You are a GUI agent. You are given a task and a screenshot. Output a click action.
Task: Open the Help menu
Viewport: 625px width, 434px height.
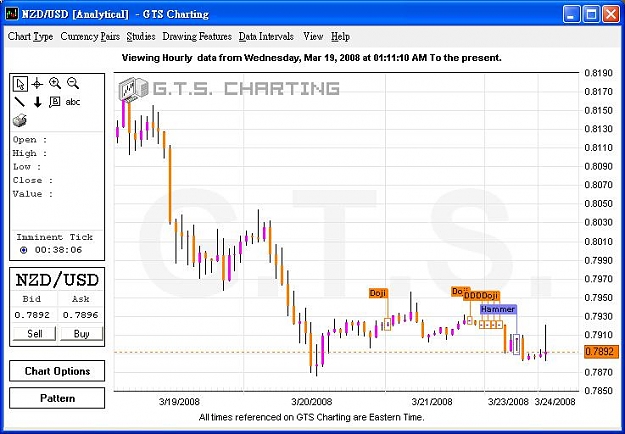(x=340, y=37)
